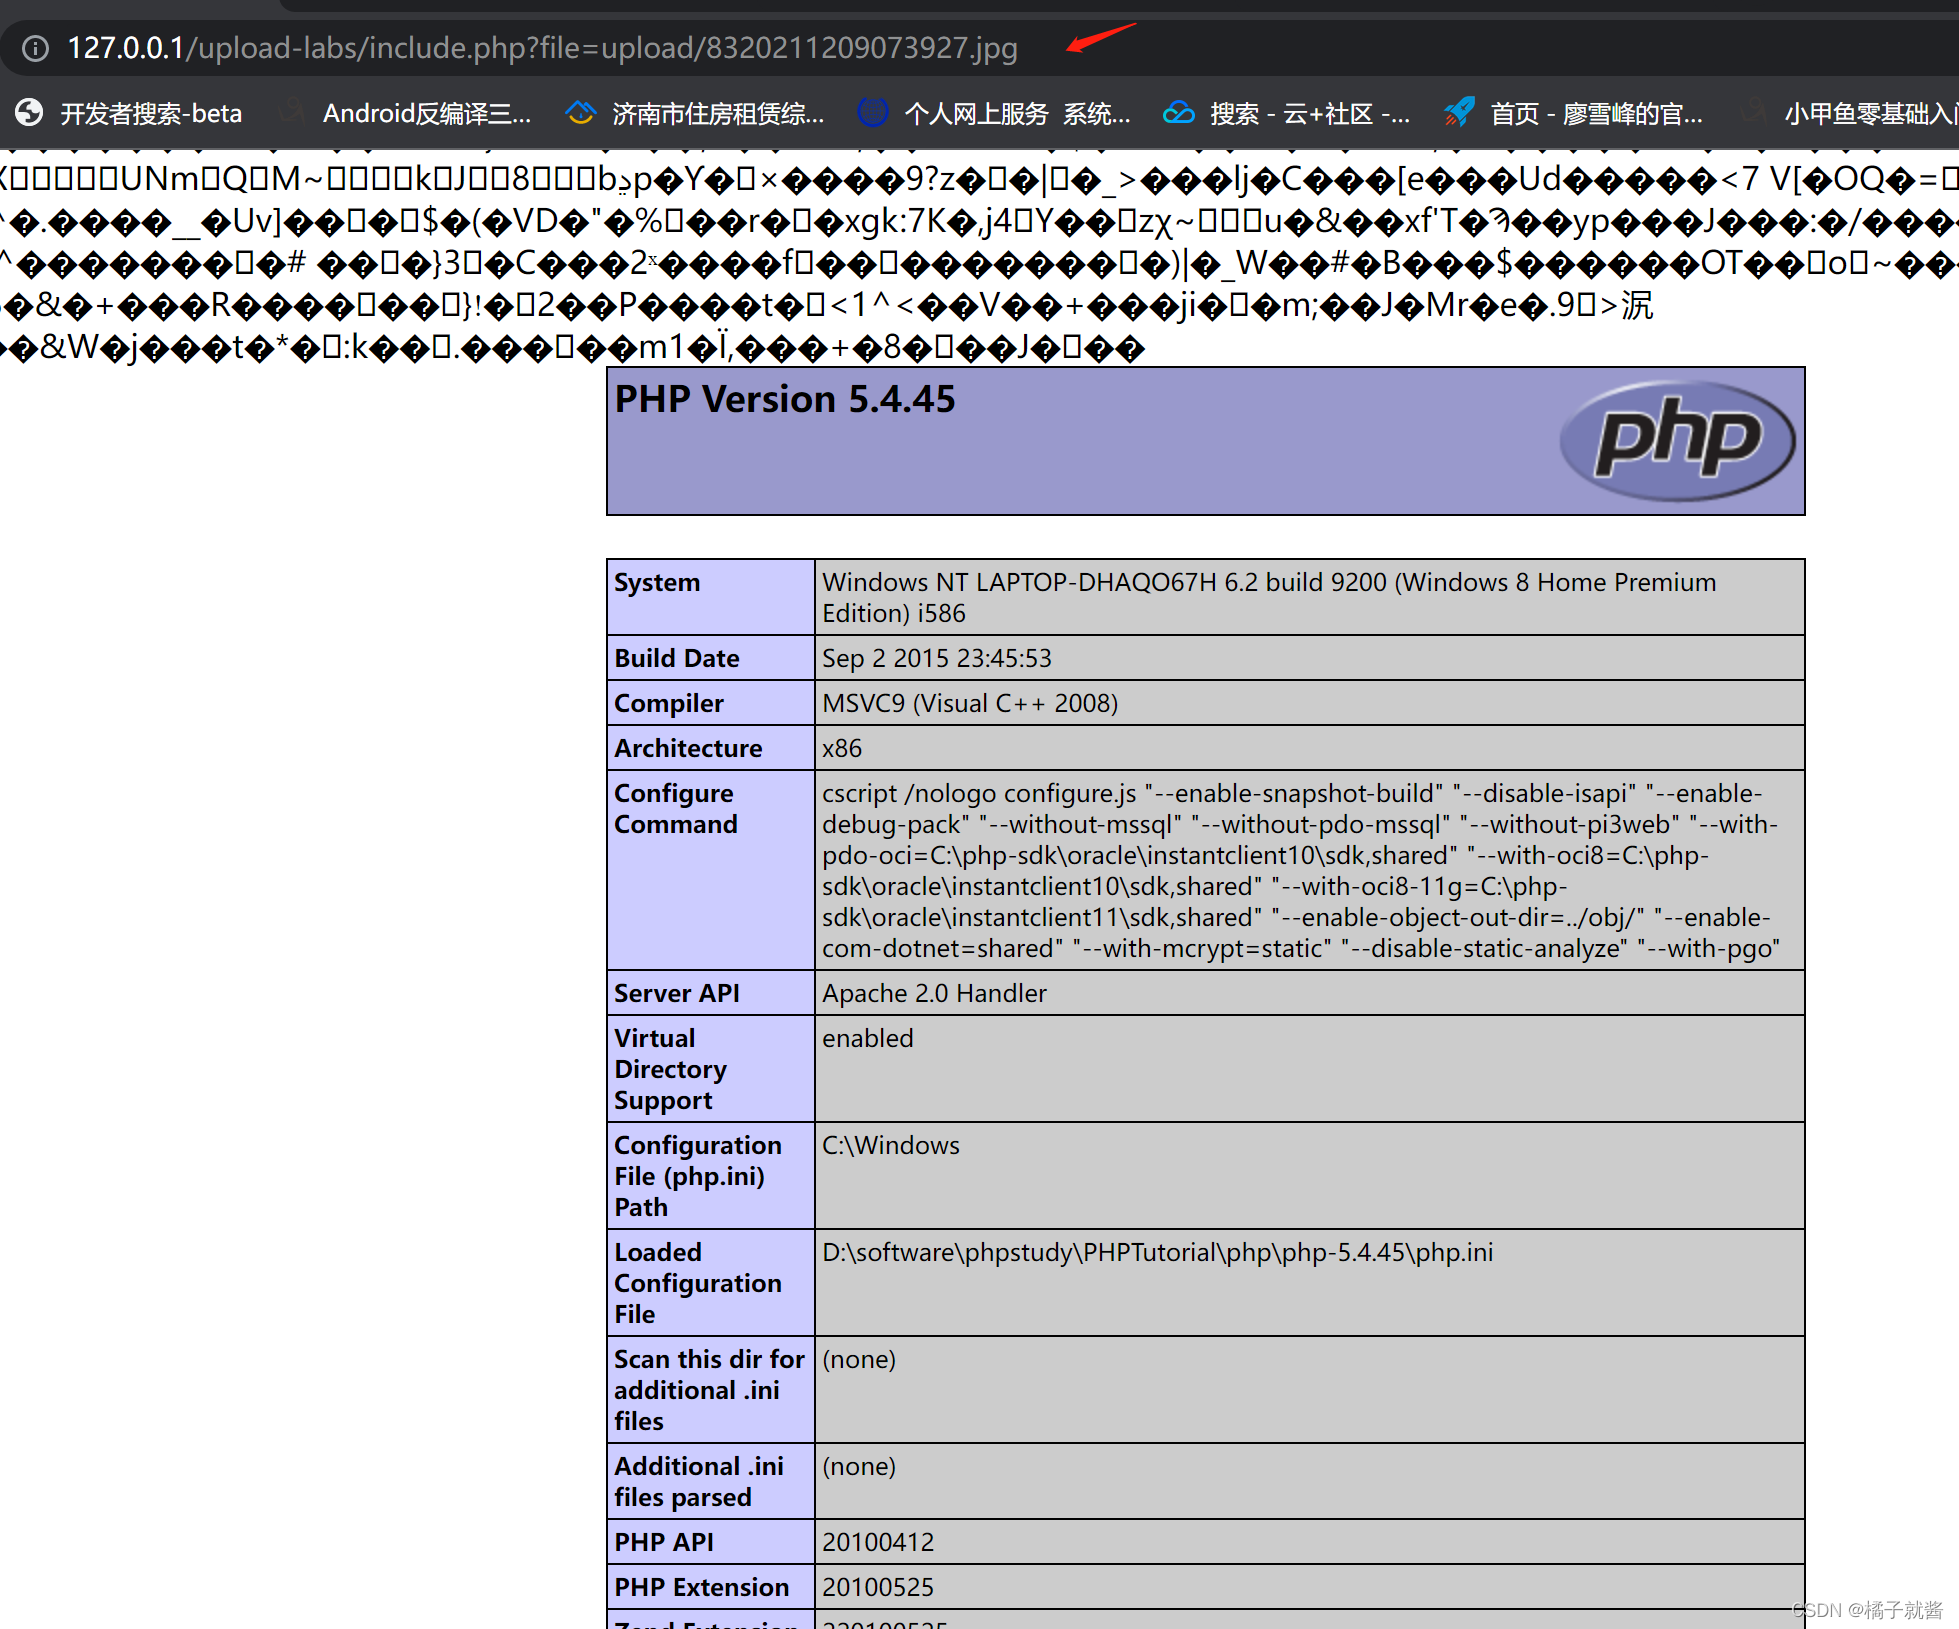
Task: Open the 首页 - 廖雪峰的官... bookmark
Action: 1596,114
